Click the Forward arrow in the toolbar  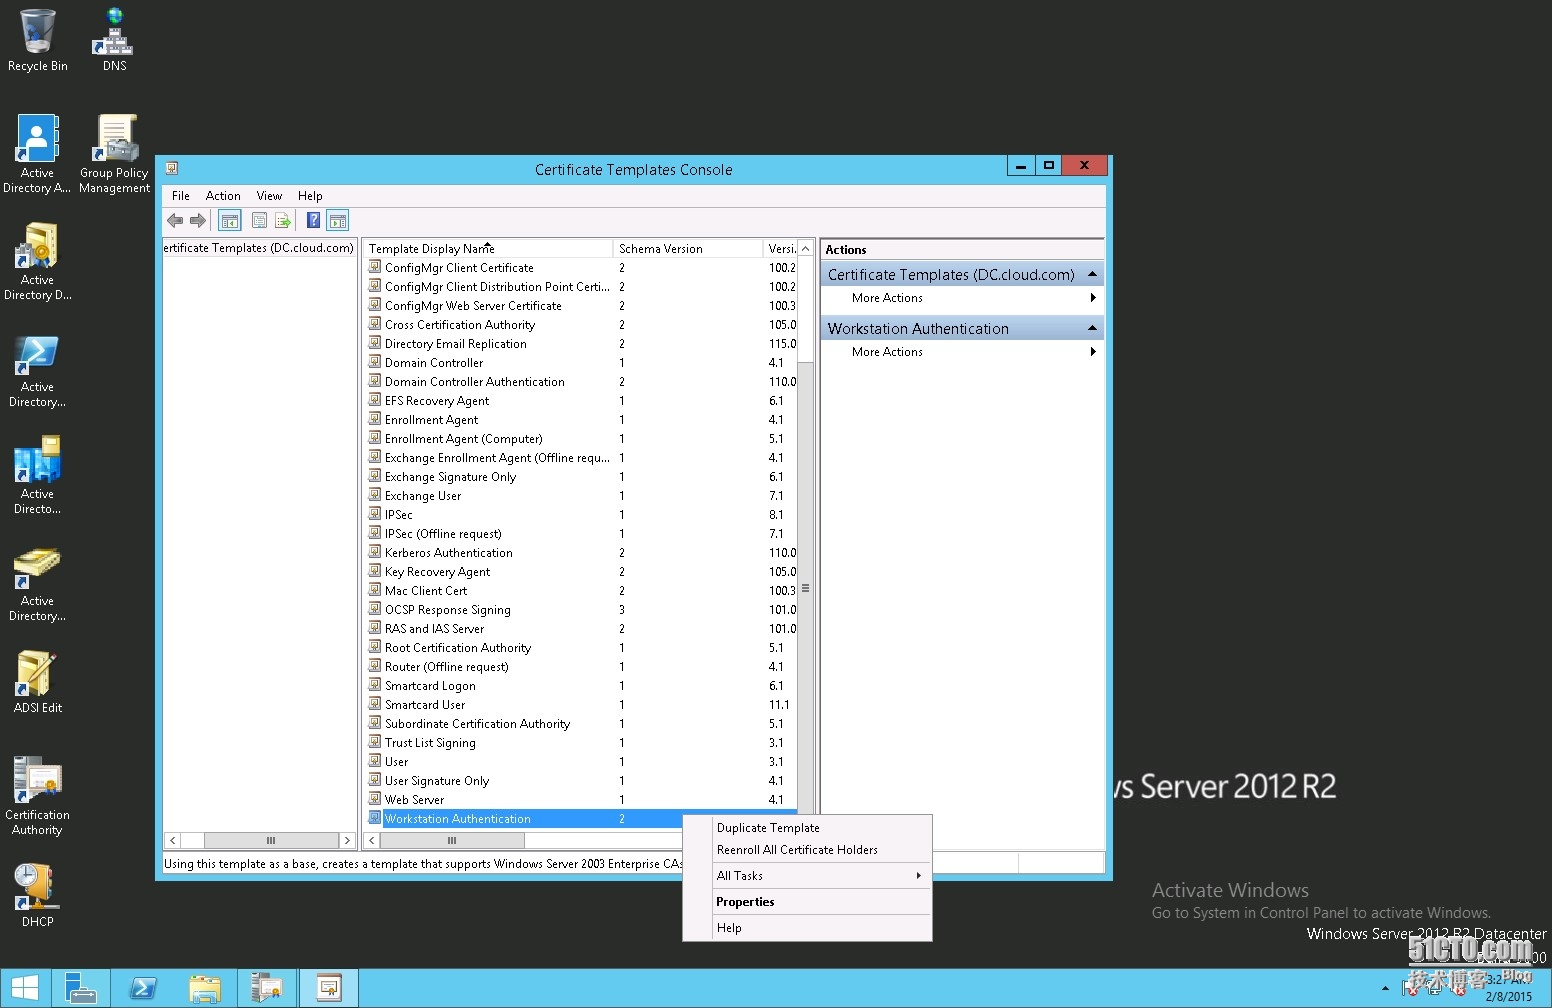(198, 221)
